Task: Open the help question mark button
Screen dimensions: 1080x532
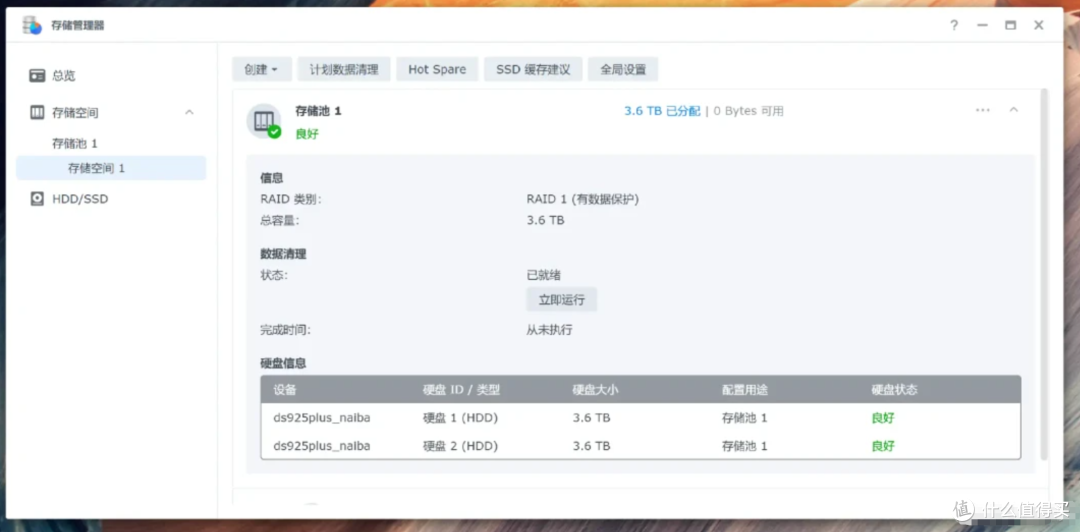Action: click(x=954, y=25)
